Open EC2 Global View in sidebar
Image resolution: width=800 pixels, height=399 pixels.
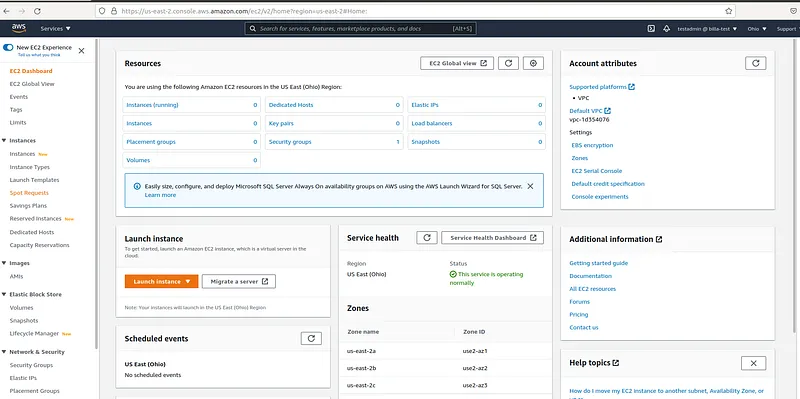tap(32, 84)
